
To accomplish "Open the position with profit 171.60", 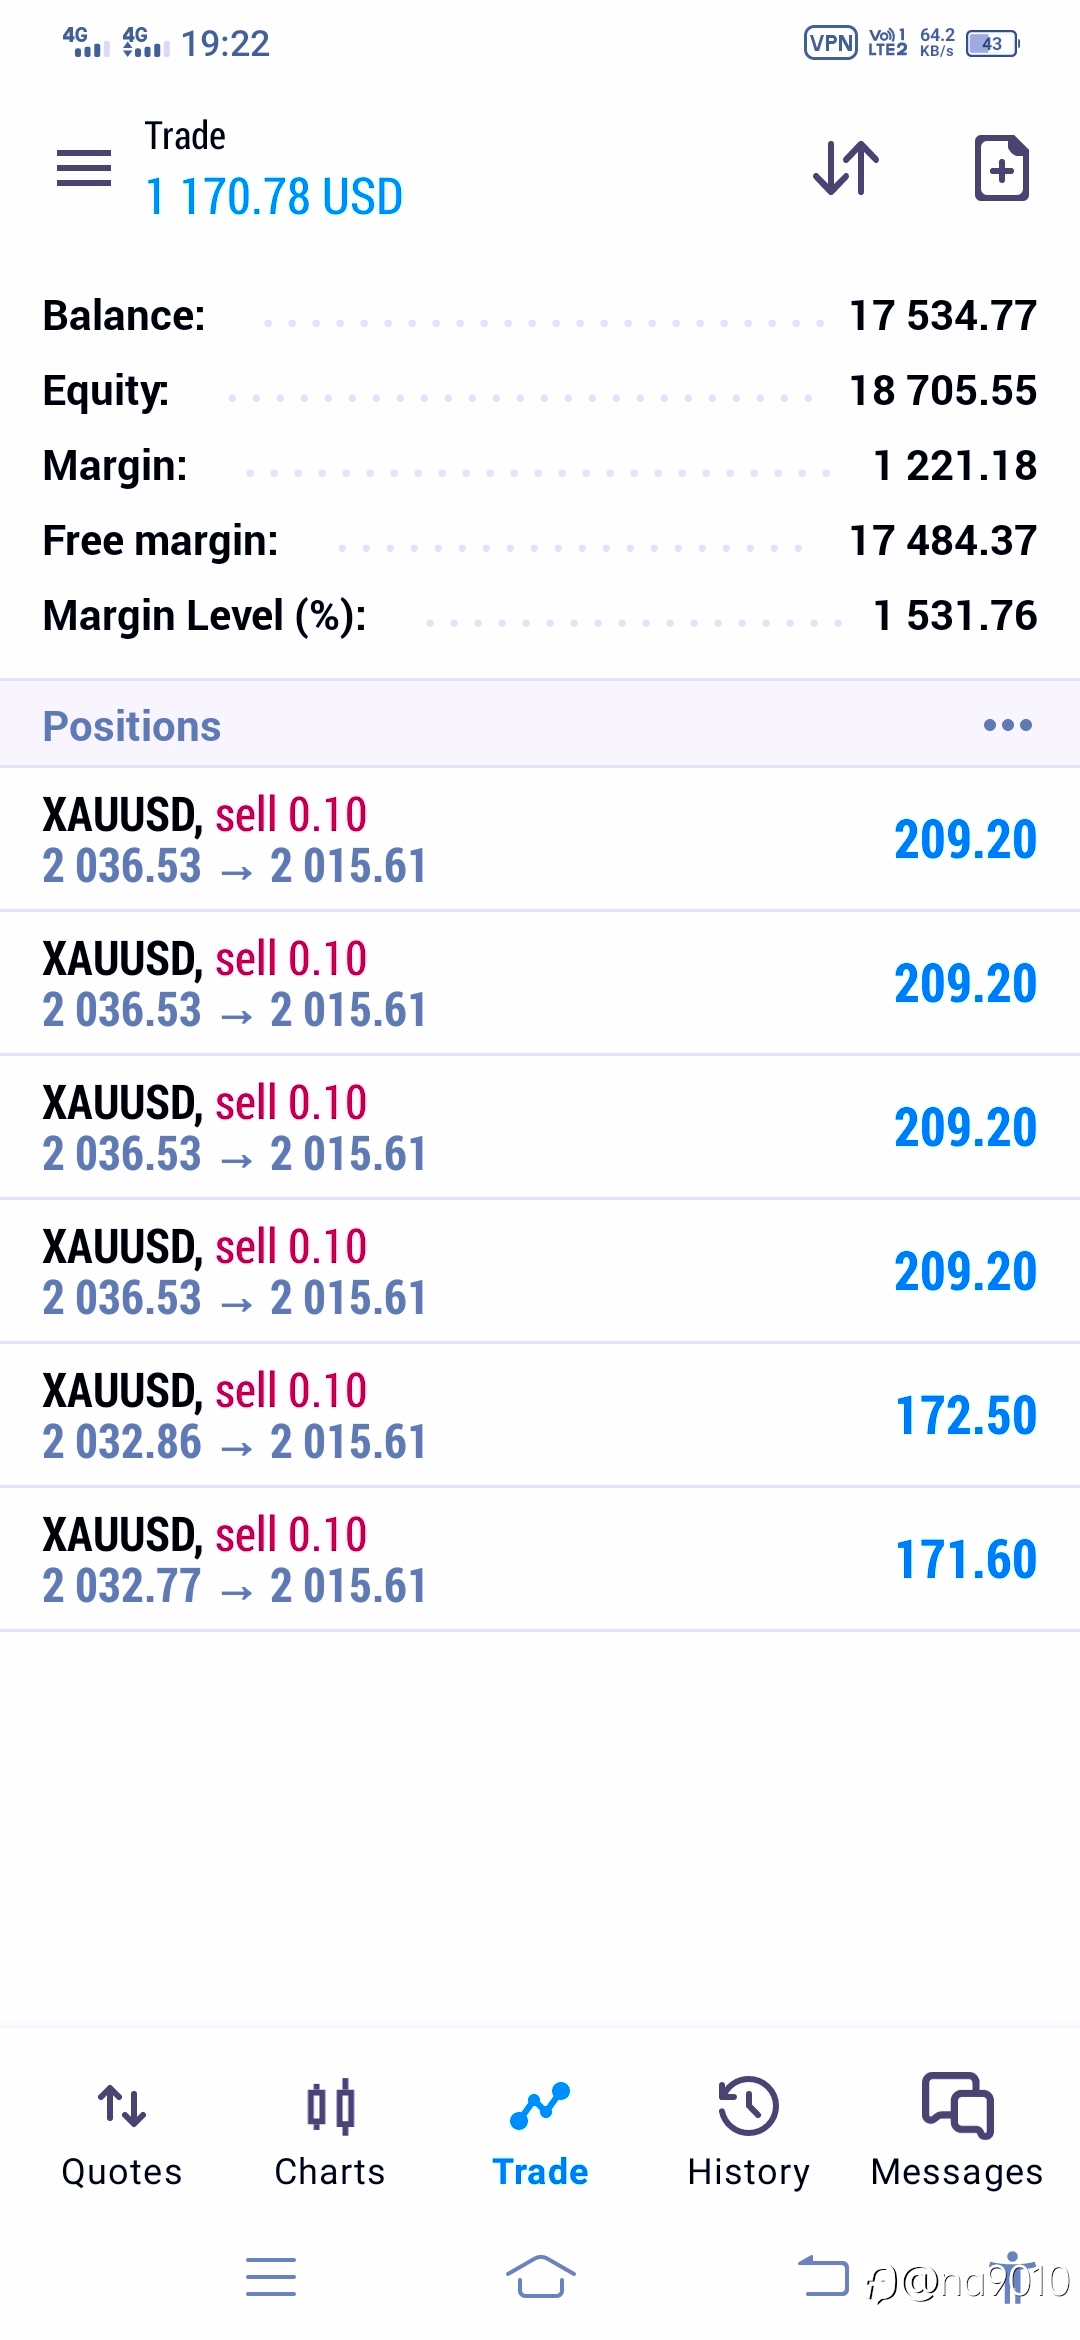I will (540, 1559).
